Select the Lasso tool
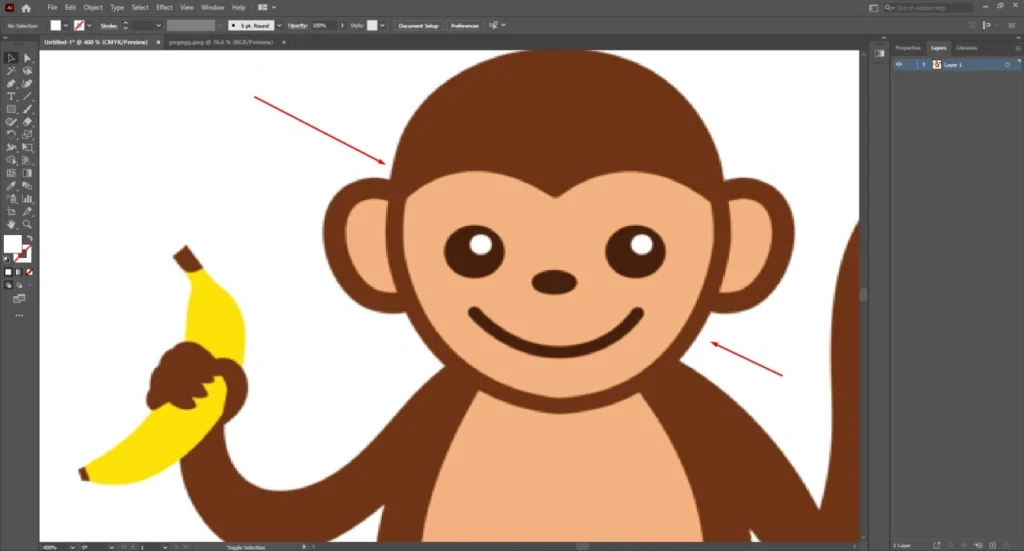1024x551 pixels. coord(27,71)
